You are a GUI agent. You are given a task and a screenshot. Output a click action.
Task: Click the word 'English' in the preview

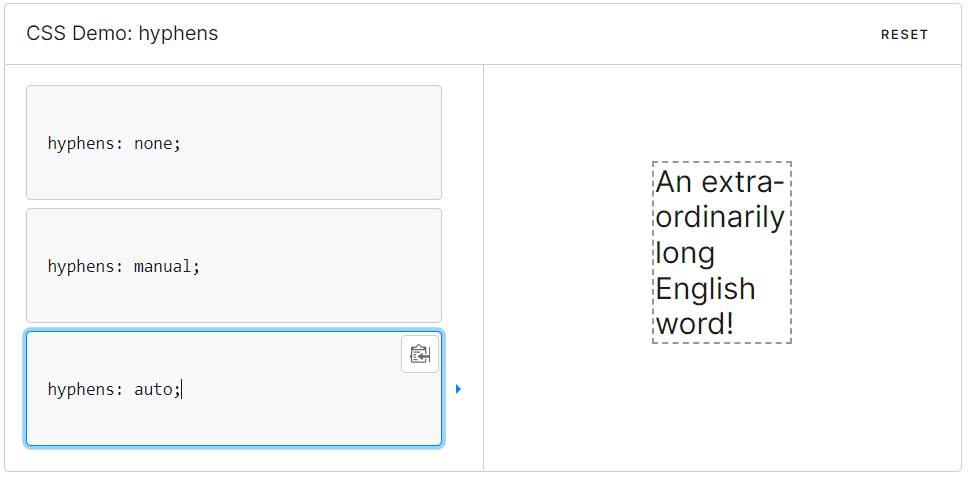[x=705, y=289]
